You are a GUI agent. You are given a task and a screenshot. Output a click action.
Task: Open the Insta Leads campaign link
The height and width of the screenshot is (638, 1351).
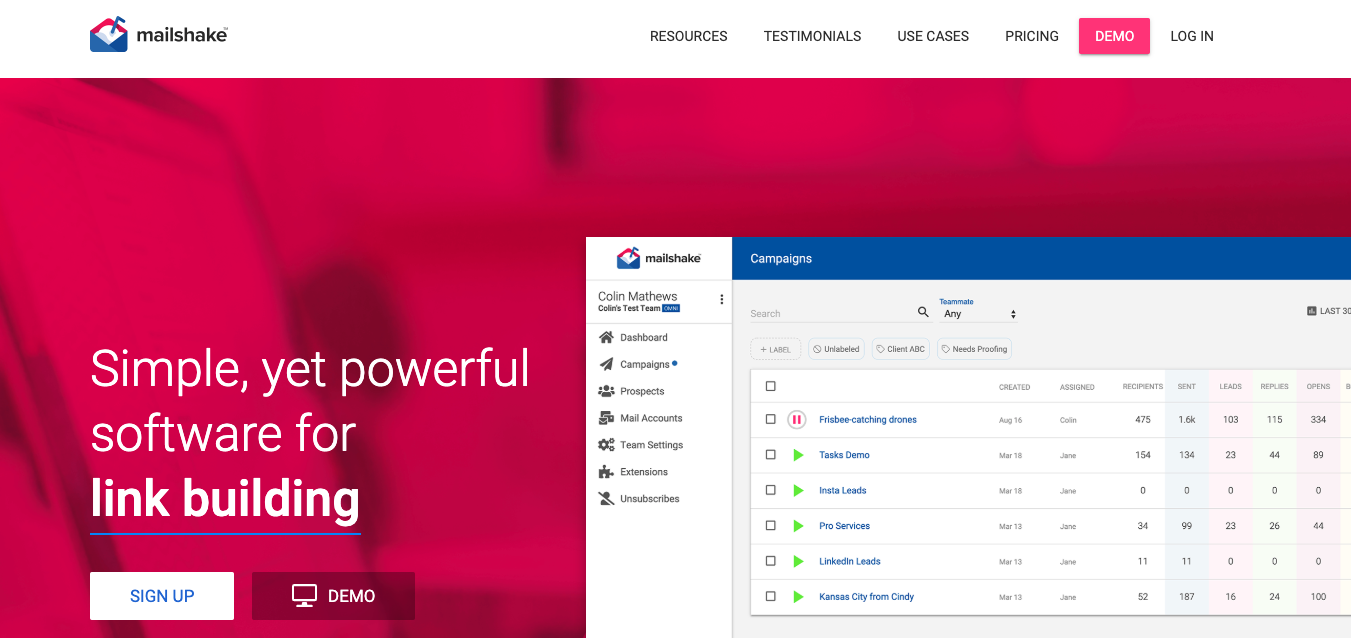(843, 491)
